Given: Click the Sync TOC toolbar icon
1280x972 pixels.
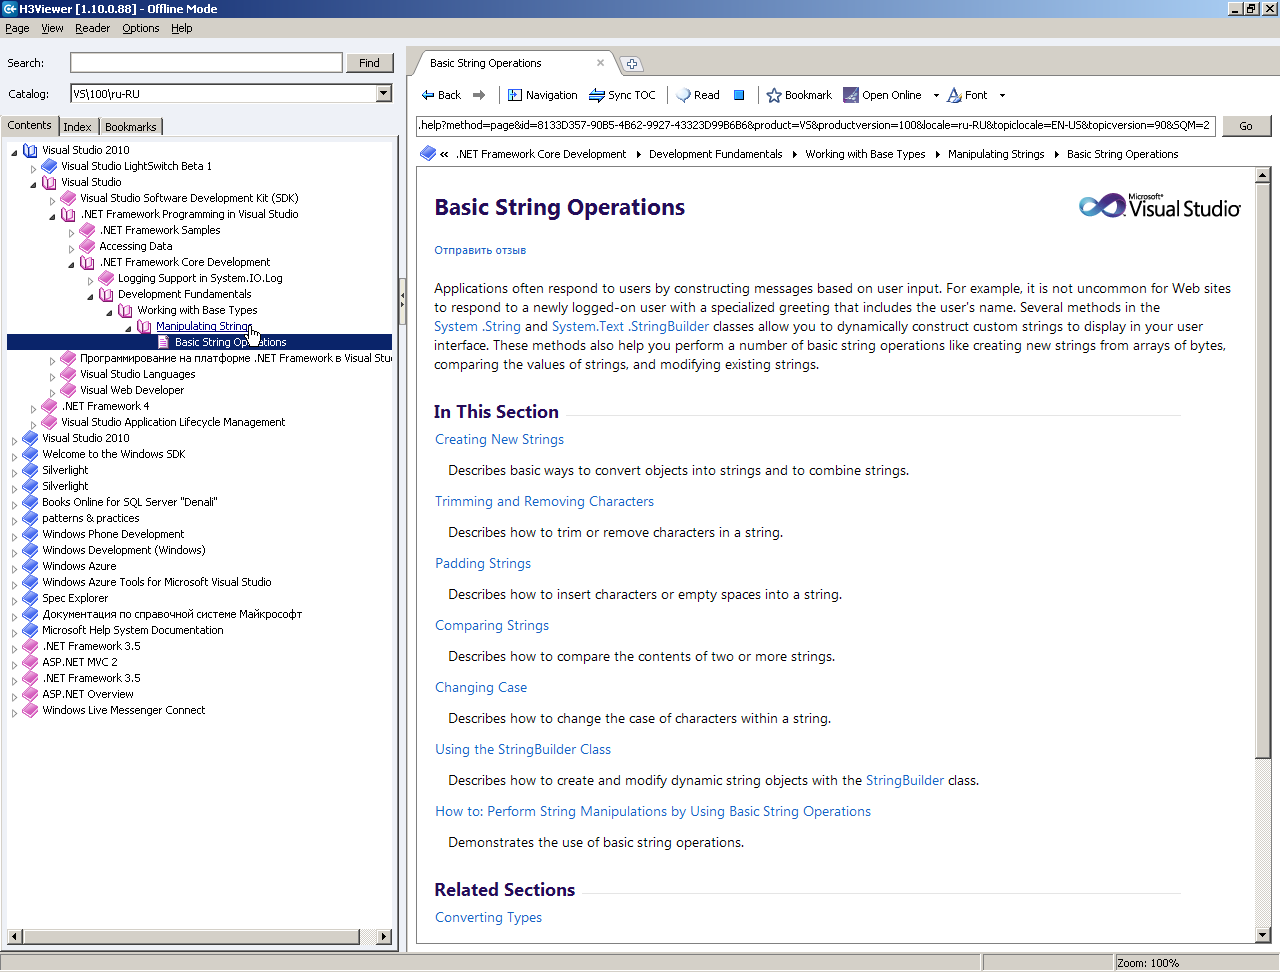Looking at the screenshot, I should (597, 95).
